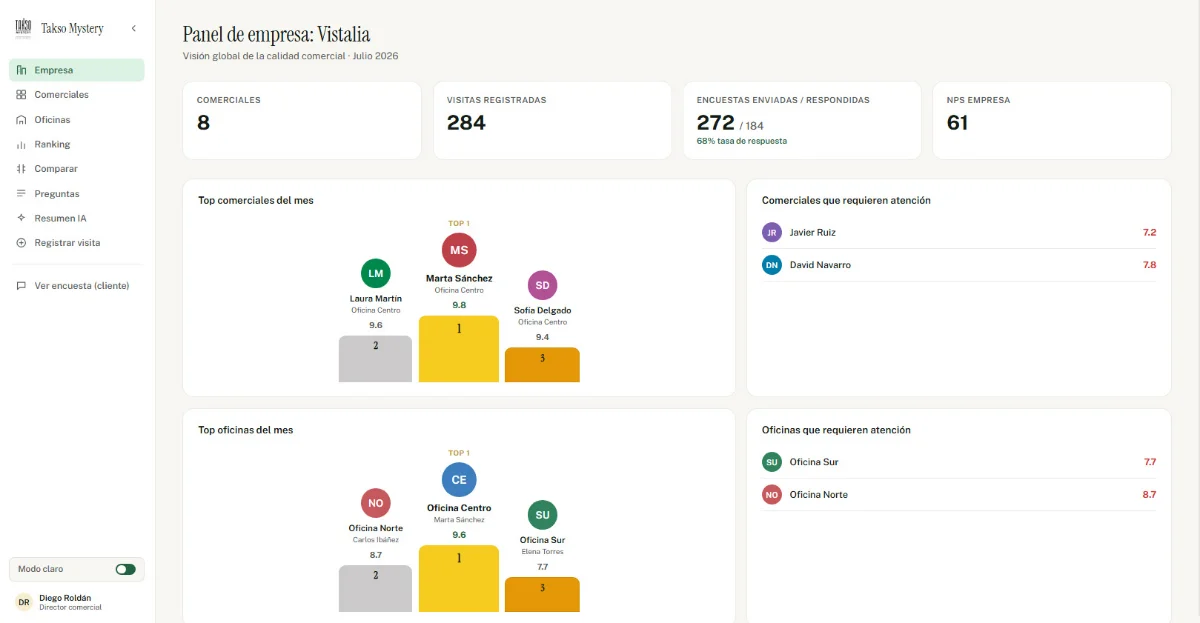1200x623 pixels.
Task: Click NO avatar in Oficinas que requieren atención
Action: tap(771, 495)
